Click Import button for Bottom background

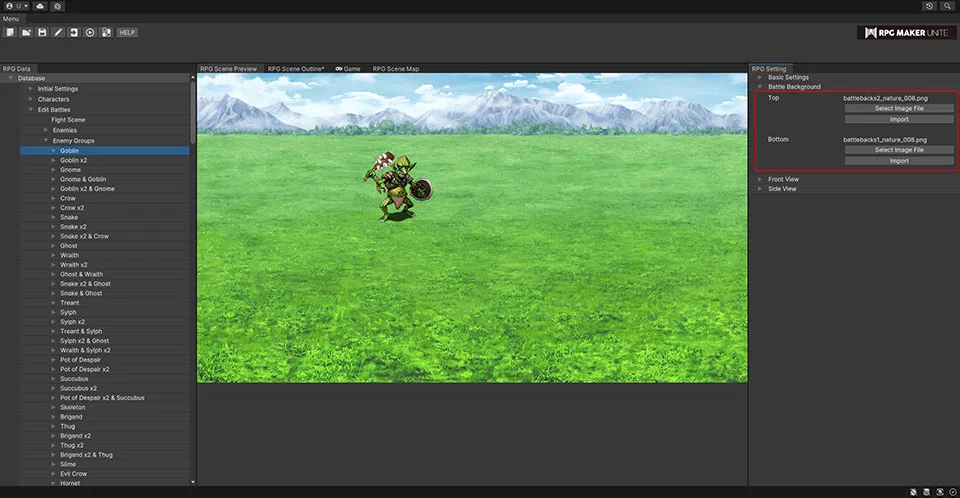899,160
